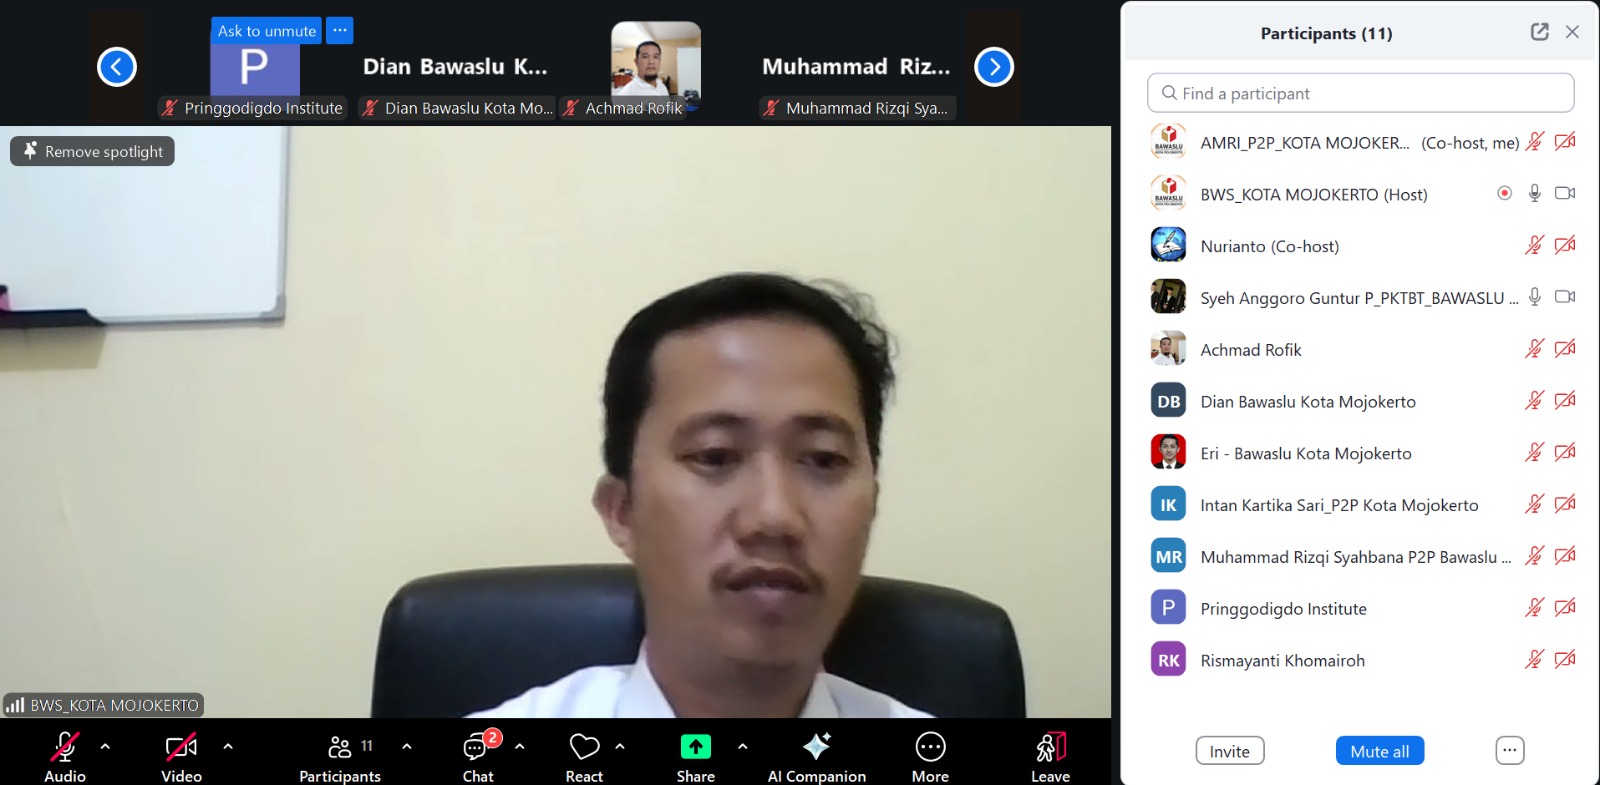Click camera-off icon for Eri - Bawaslu
The width and height of the screenshot is (1600, 785).
point(1566,452)
